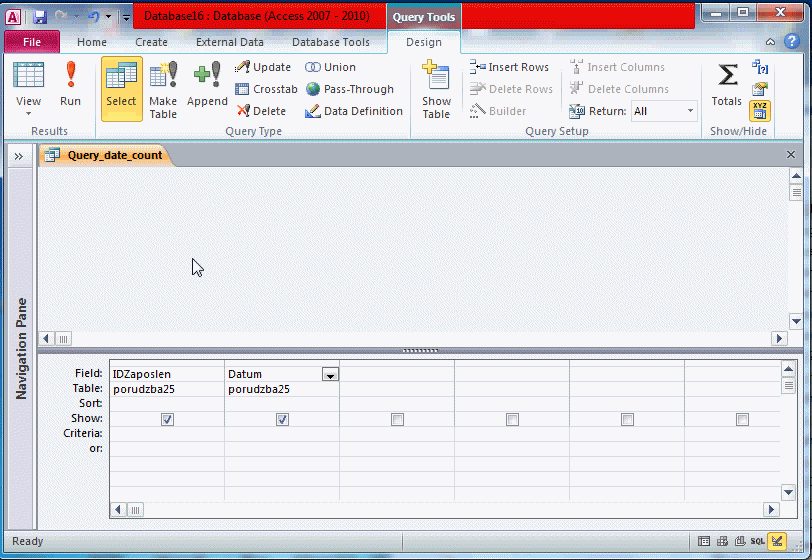Uncheck Show box for Datum column
Screen dimensions: 812x560
click(282, 419)
